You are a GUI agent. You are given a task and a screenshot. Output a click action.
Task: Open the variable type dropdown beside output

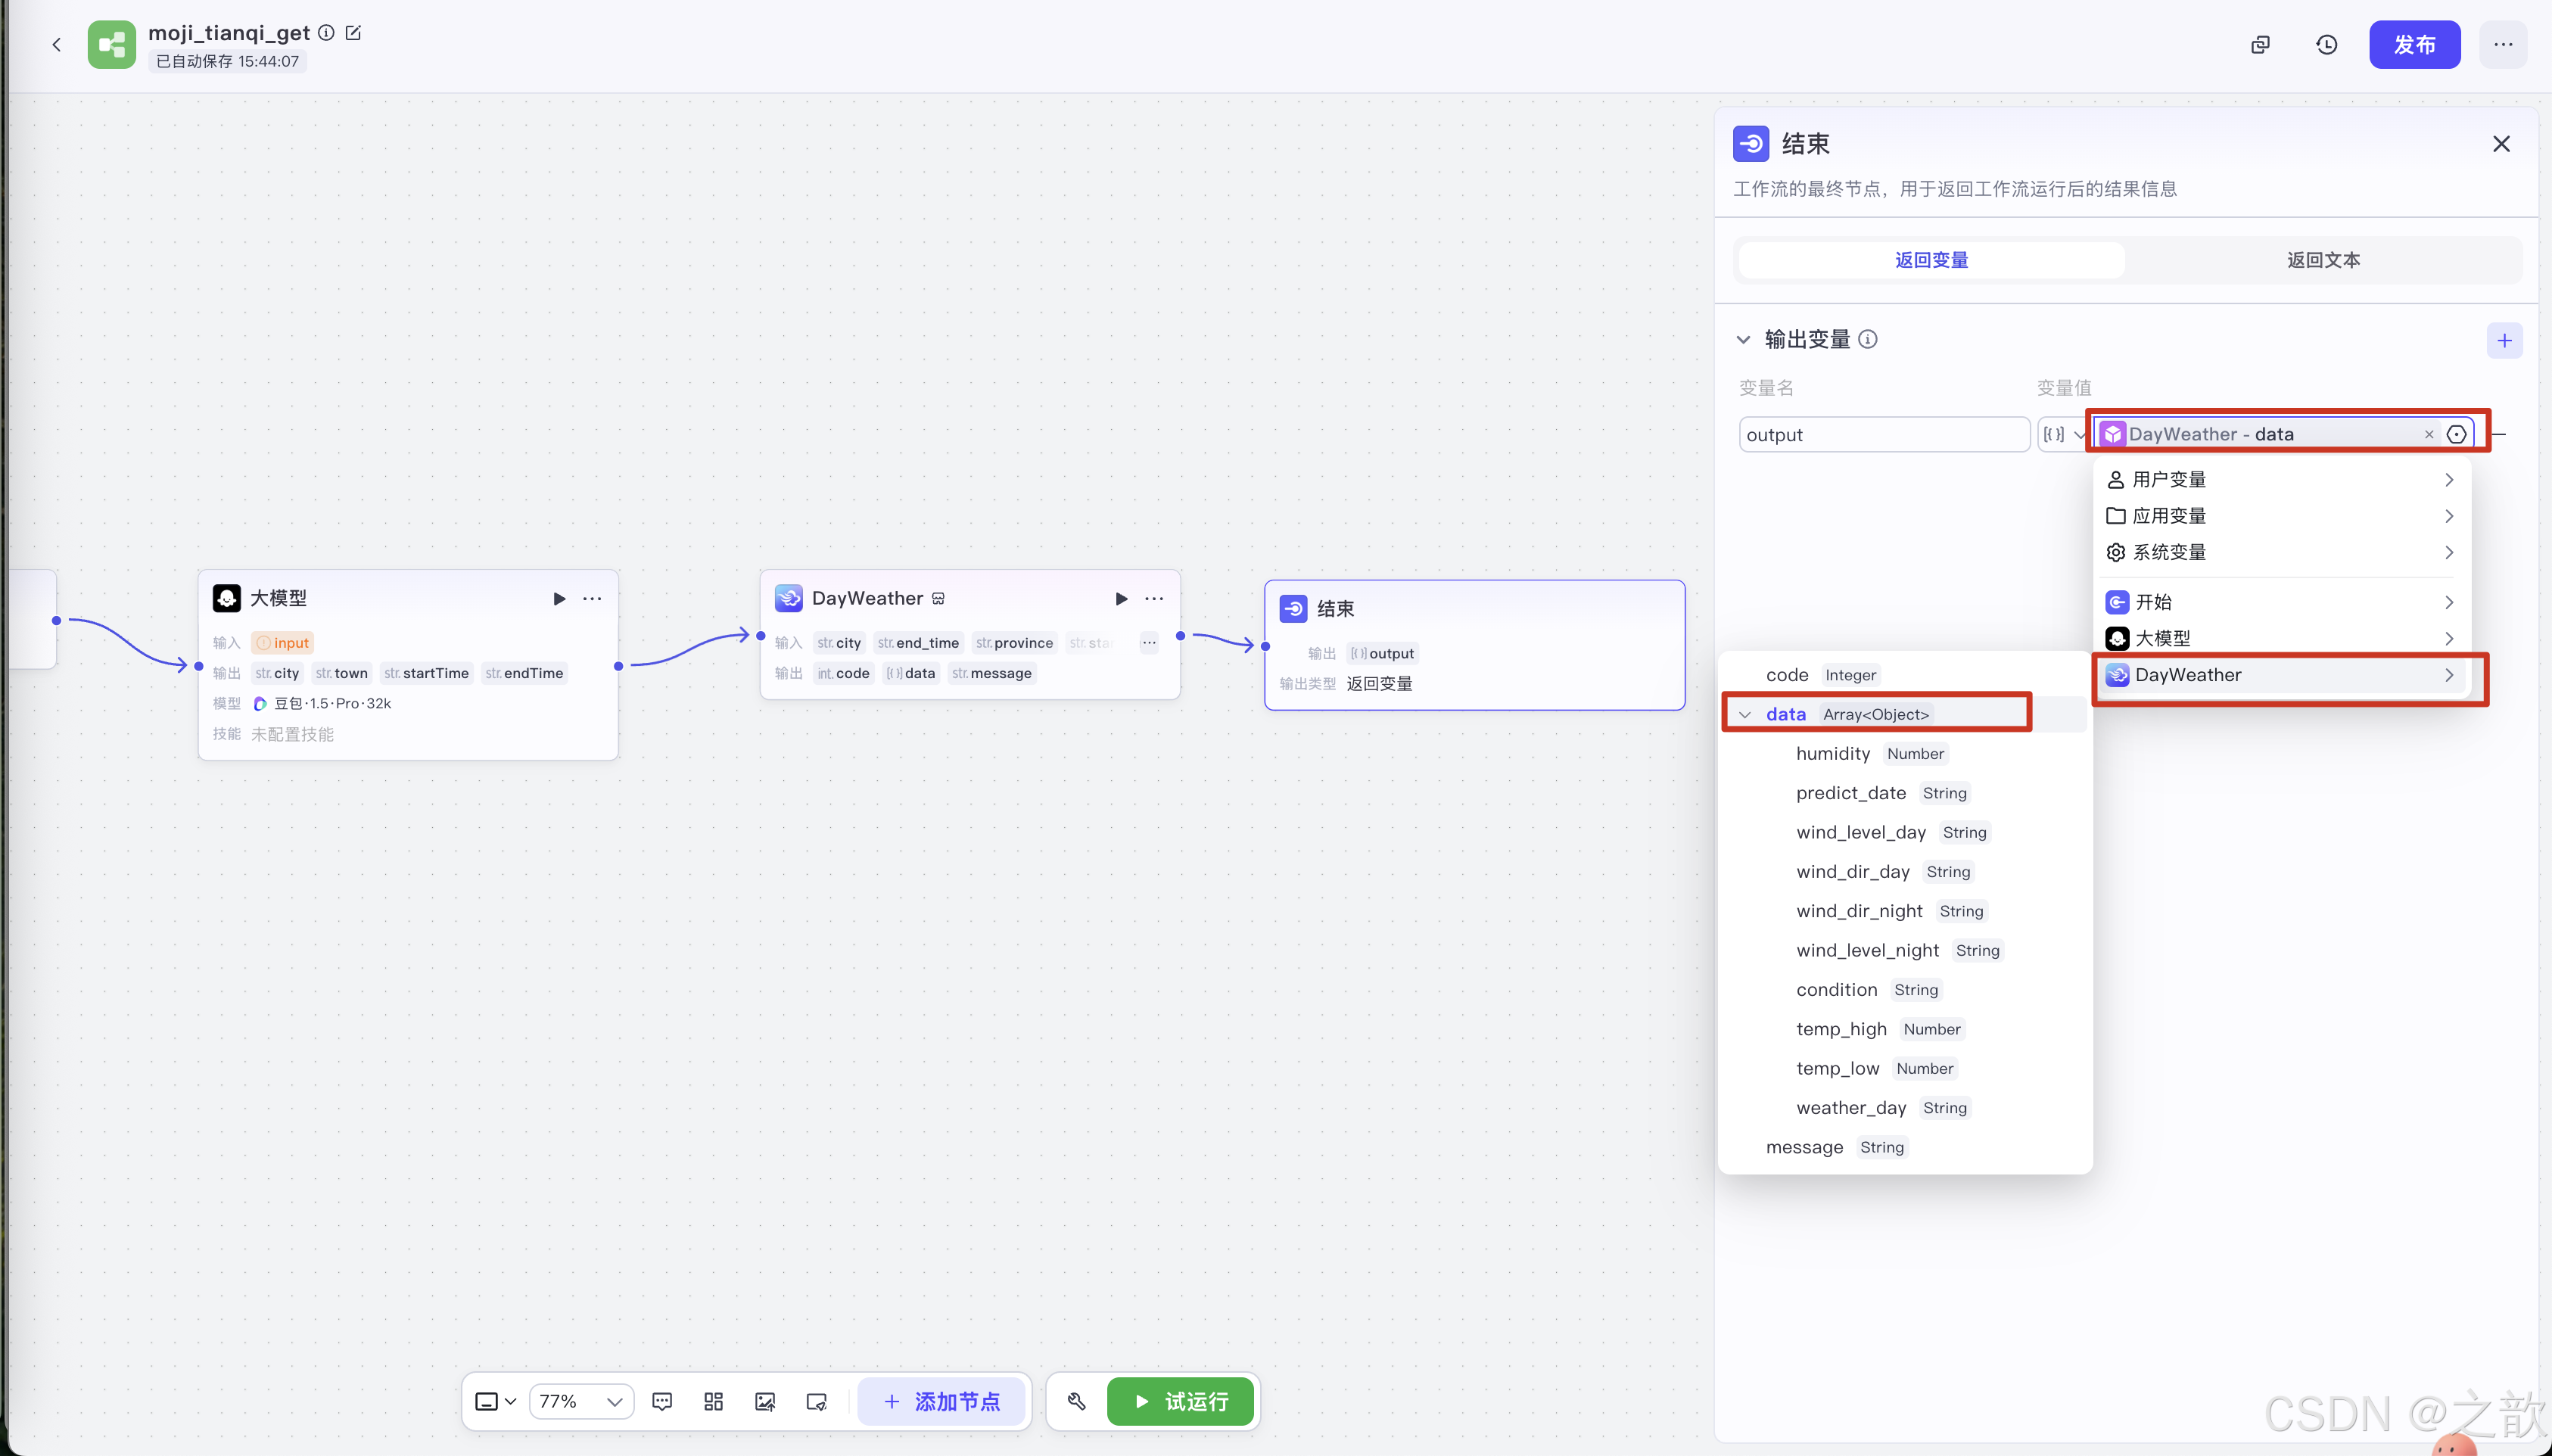pos(2062,434)
